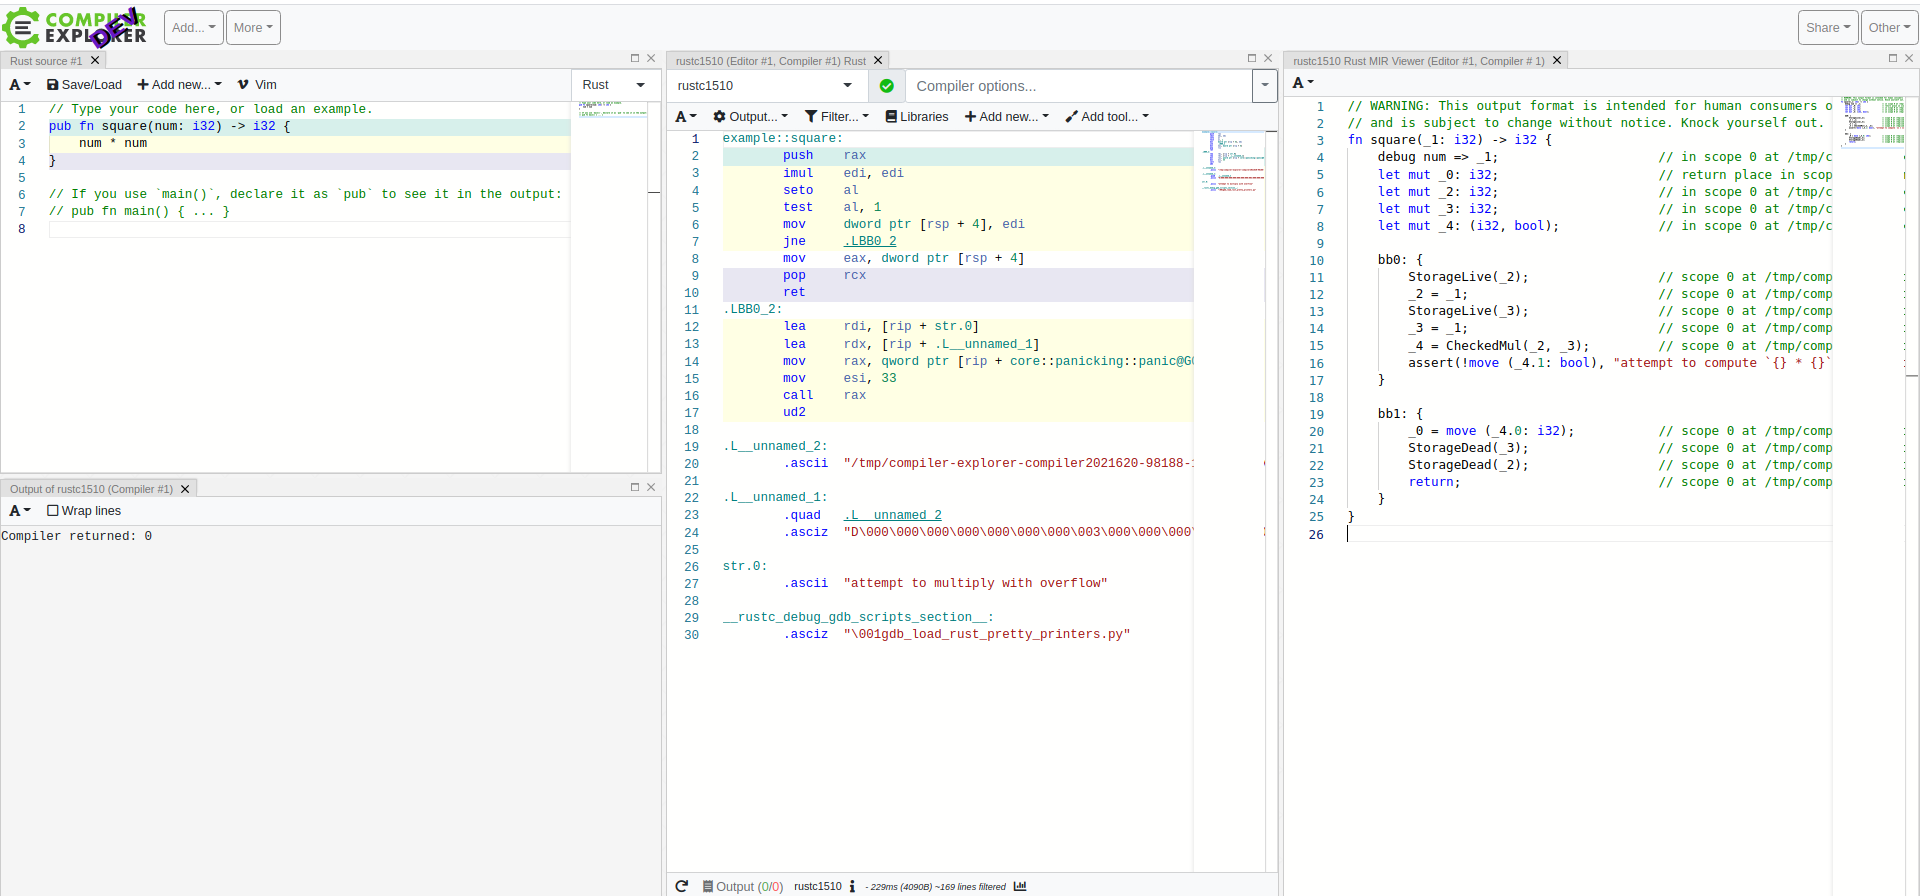The width and height of the screenshot is (1920, 896).
Task: Click the 'call rax' assembly line
Action: click(x=957, y=395)
